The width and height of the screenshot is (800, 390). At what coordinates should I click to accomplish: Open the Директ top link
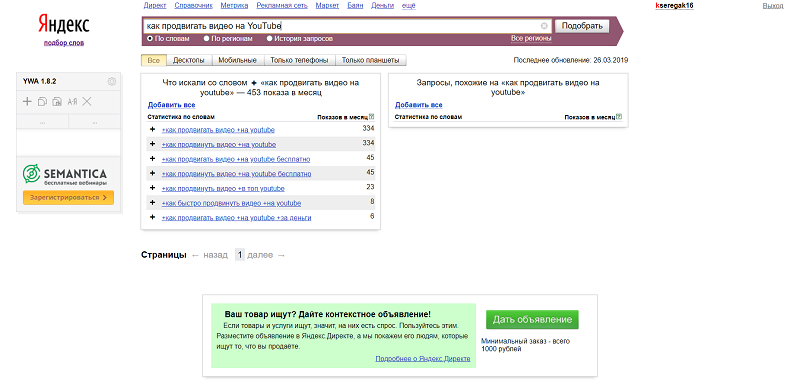point(155,6)
